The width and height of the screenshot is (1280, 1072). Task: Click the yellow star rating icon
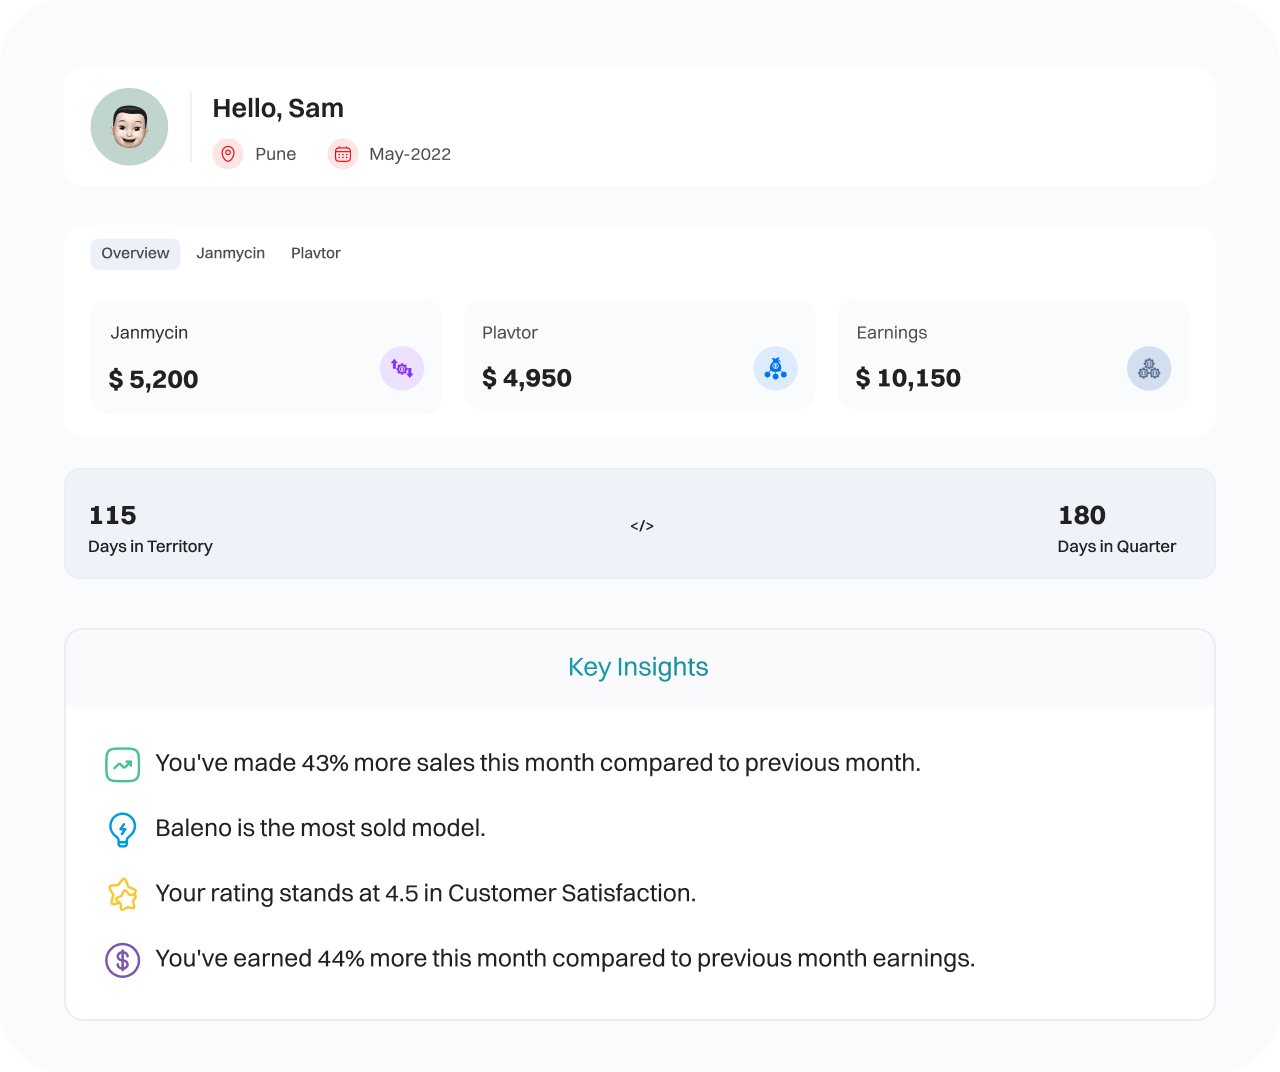pyautogui.click(x=122, y=894)
